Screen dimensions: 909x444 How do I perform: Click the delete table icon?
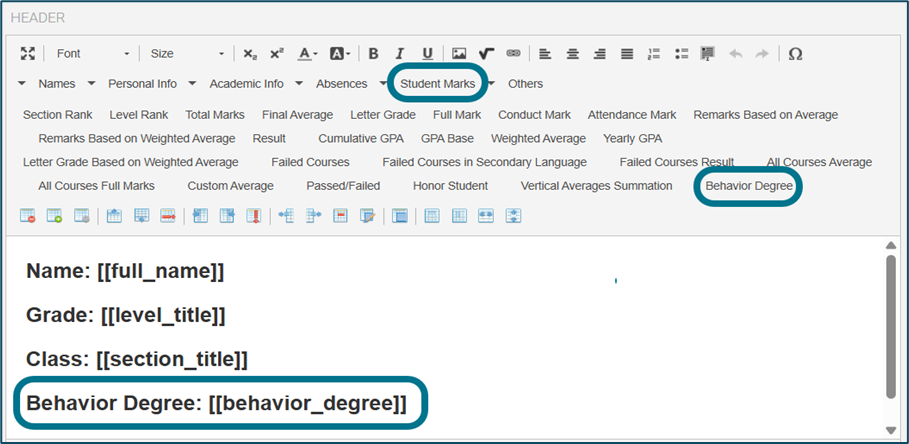(28, 215)
